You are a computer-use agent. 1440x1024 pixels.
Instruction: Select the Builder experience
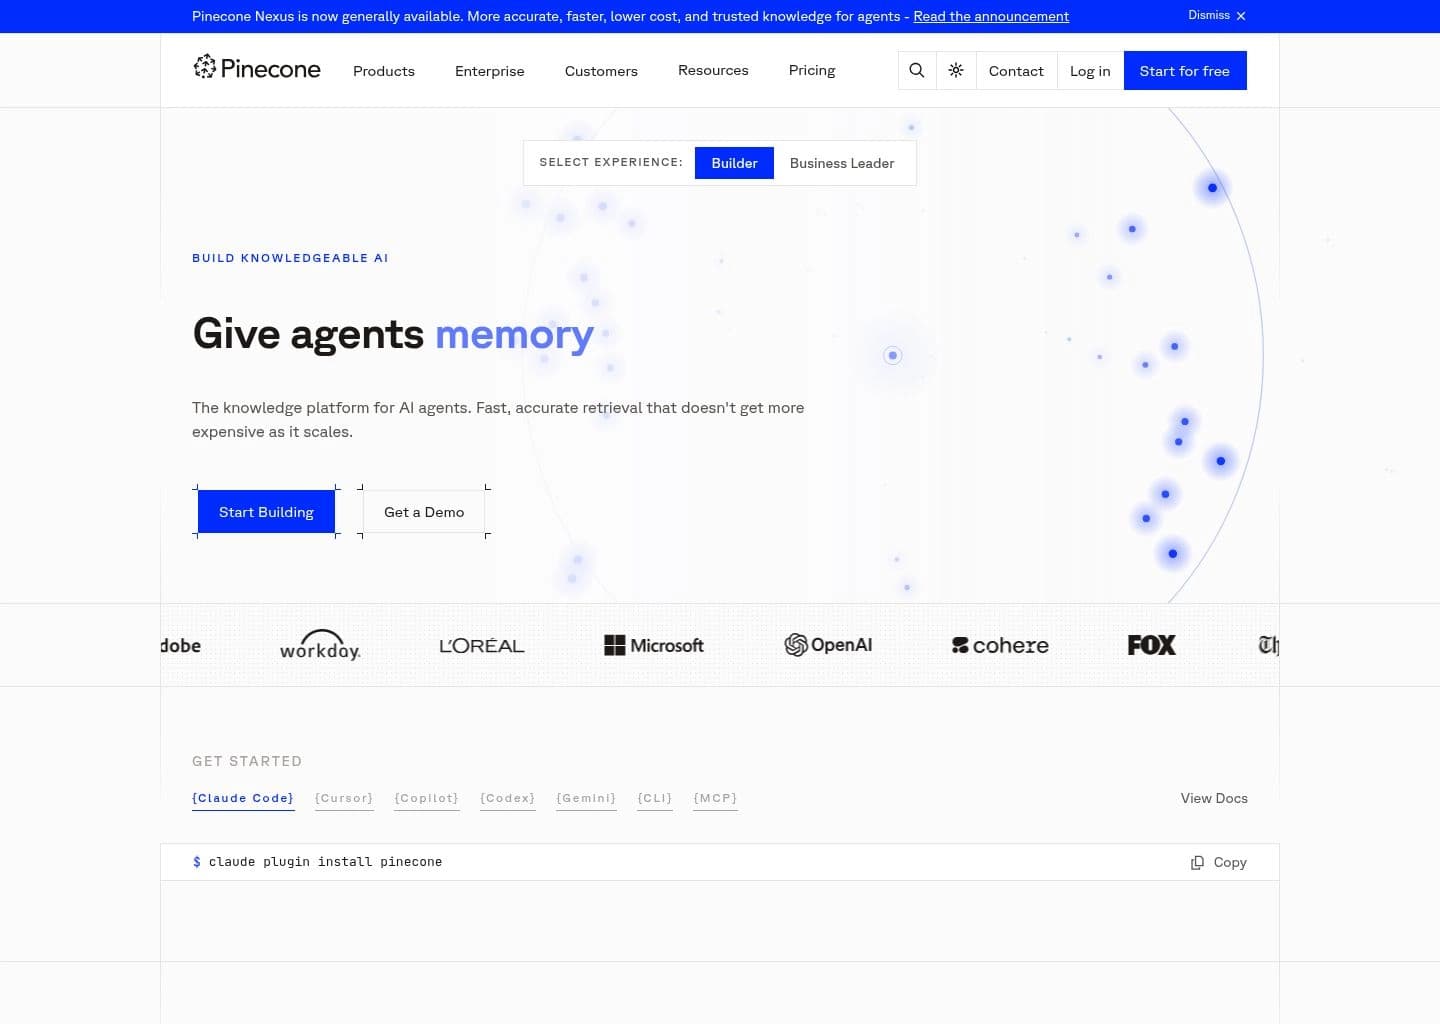coord(734,163)
